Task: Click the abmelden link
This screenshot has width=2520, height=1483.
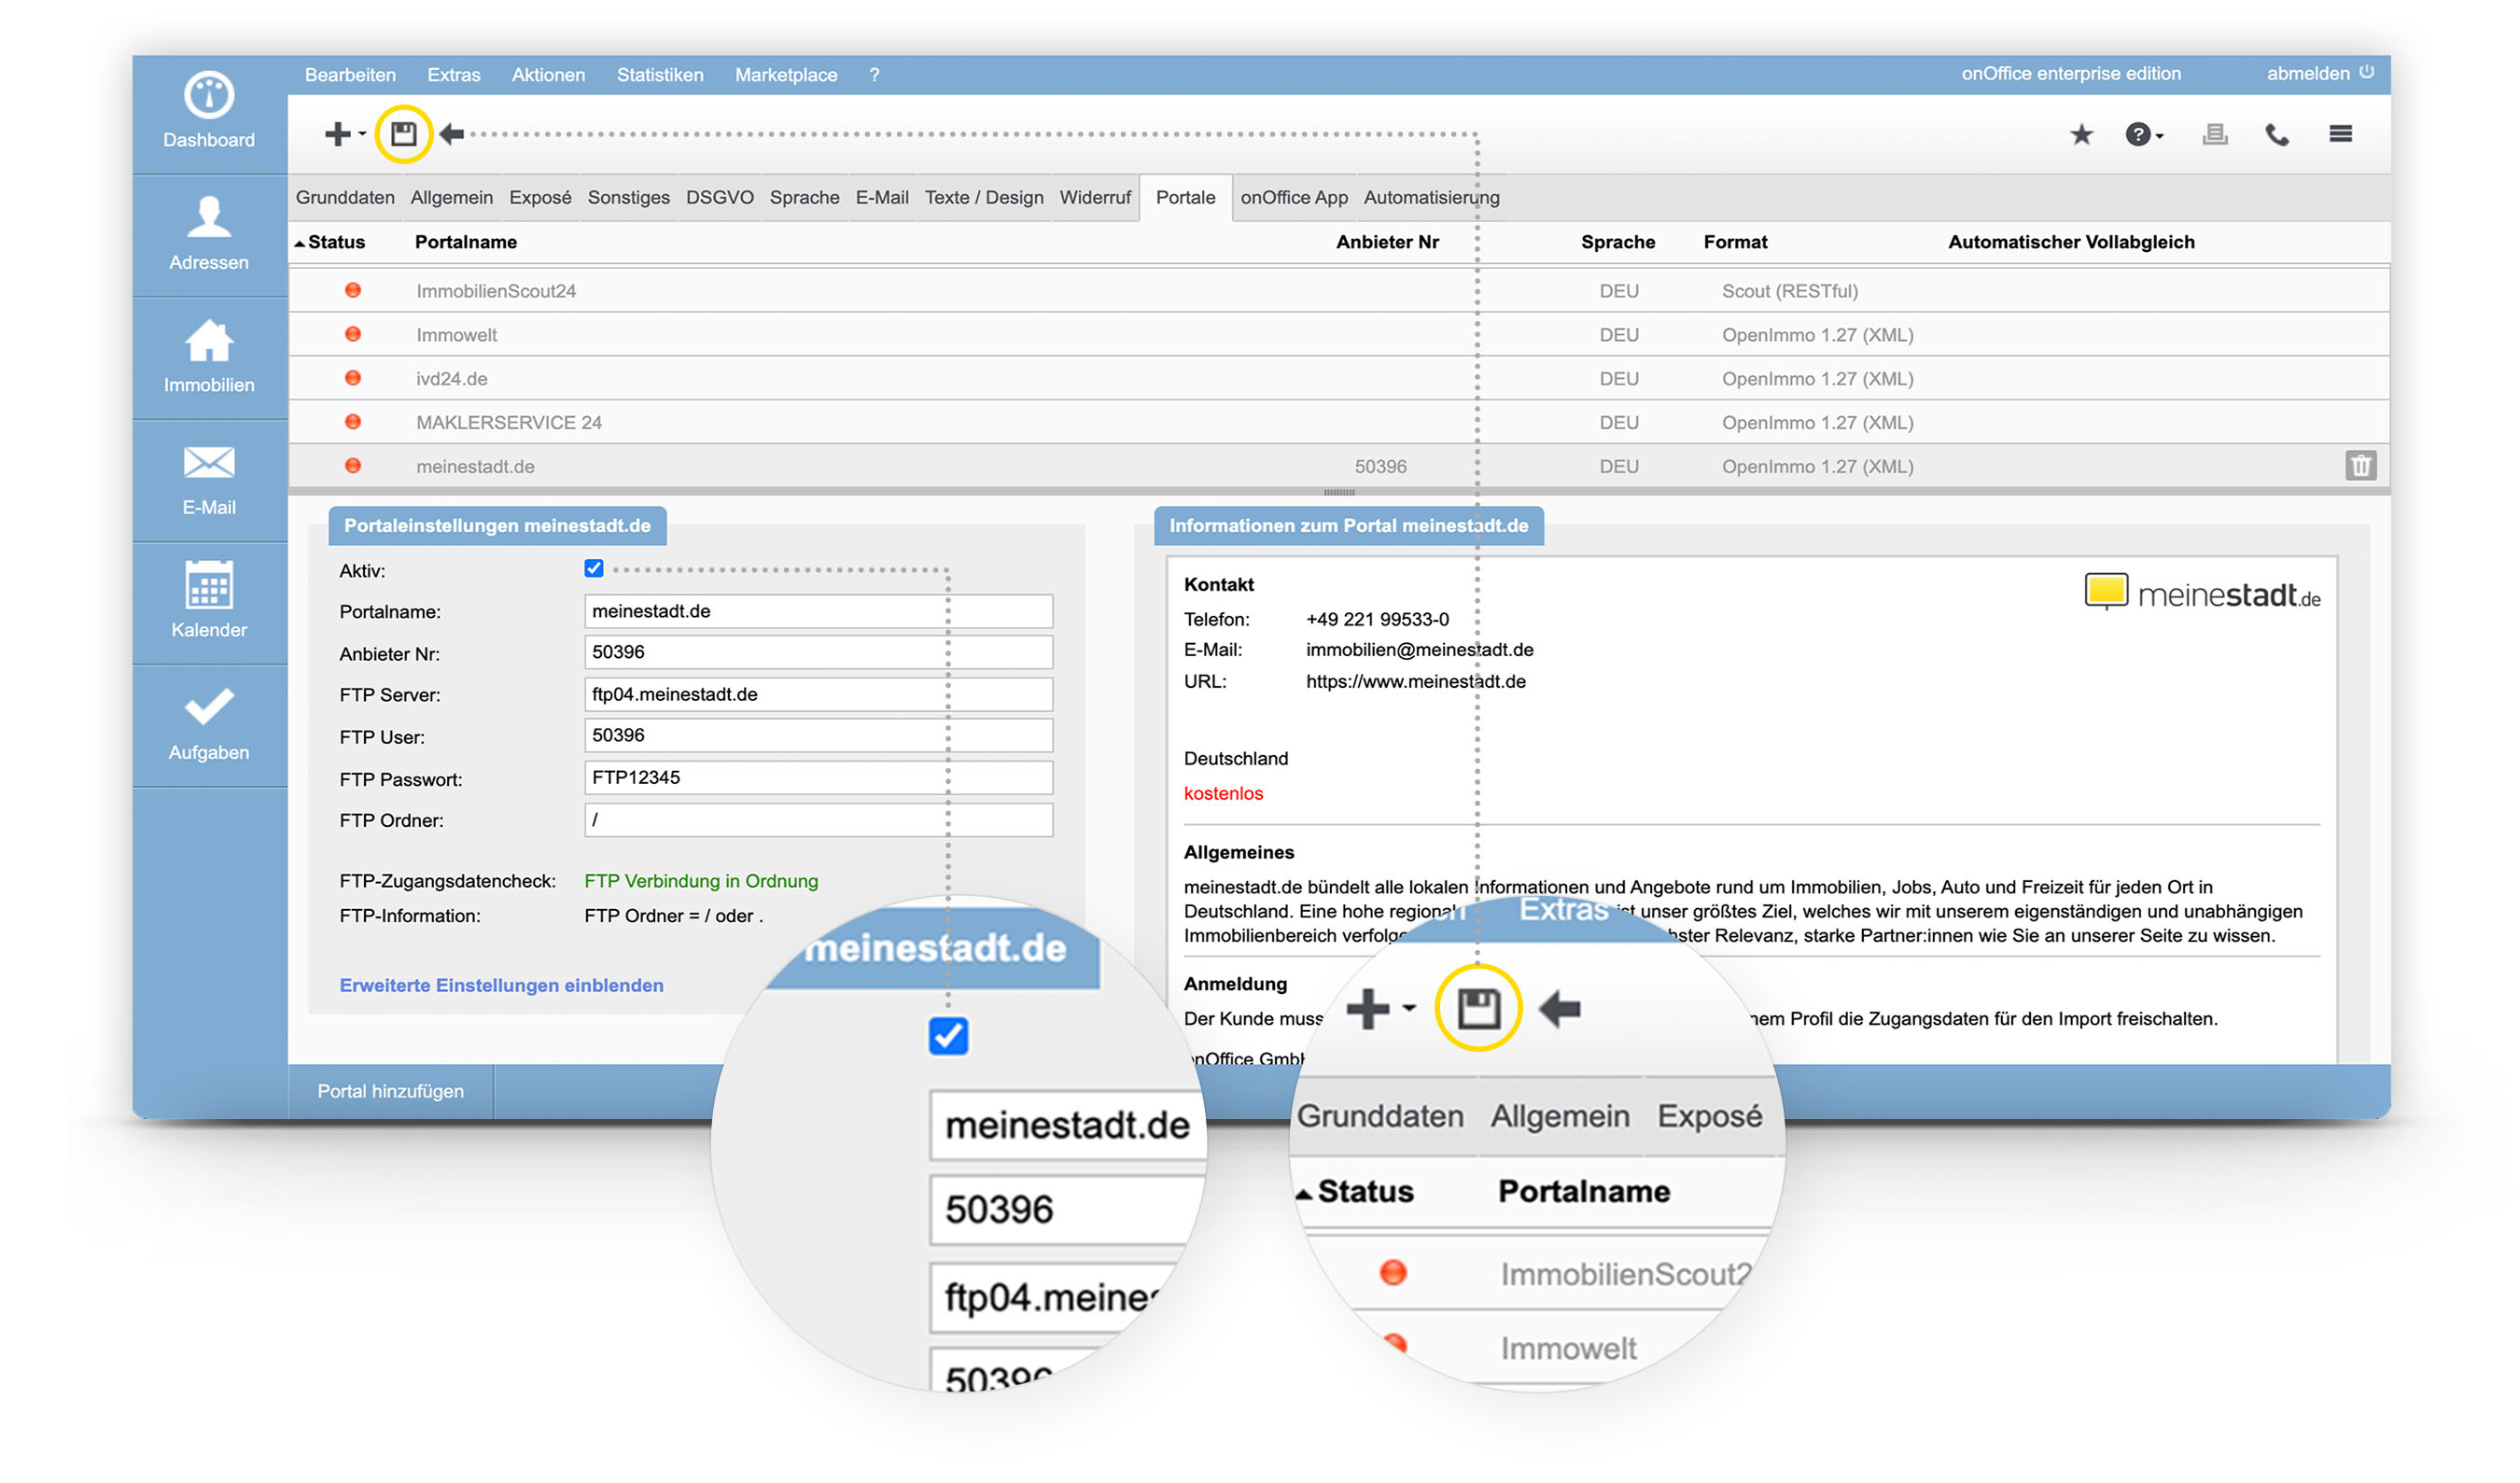Action: [2308, 73]
